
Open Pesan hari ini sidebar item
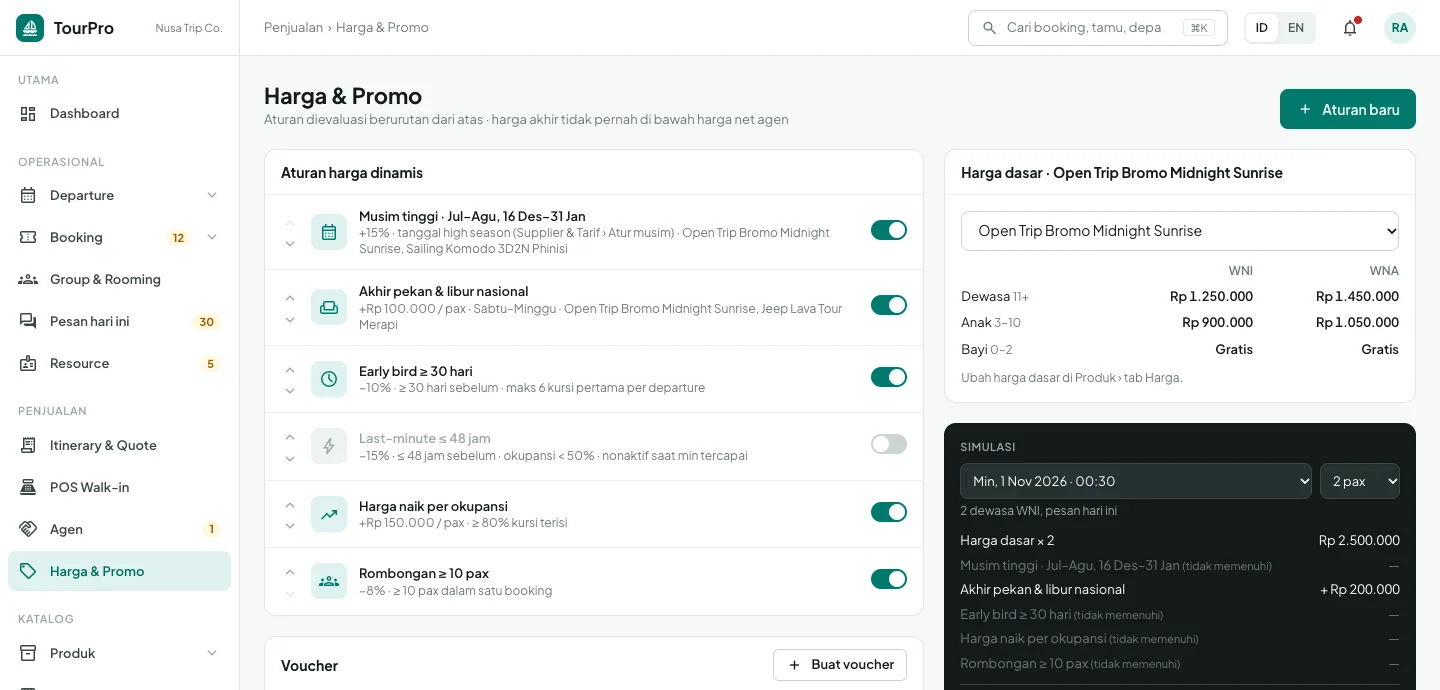119,321
